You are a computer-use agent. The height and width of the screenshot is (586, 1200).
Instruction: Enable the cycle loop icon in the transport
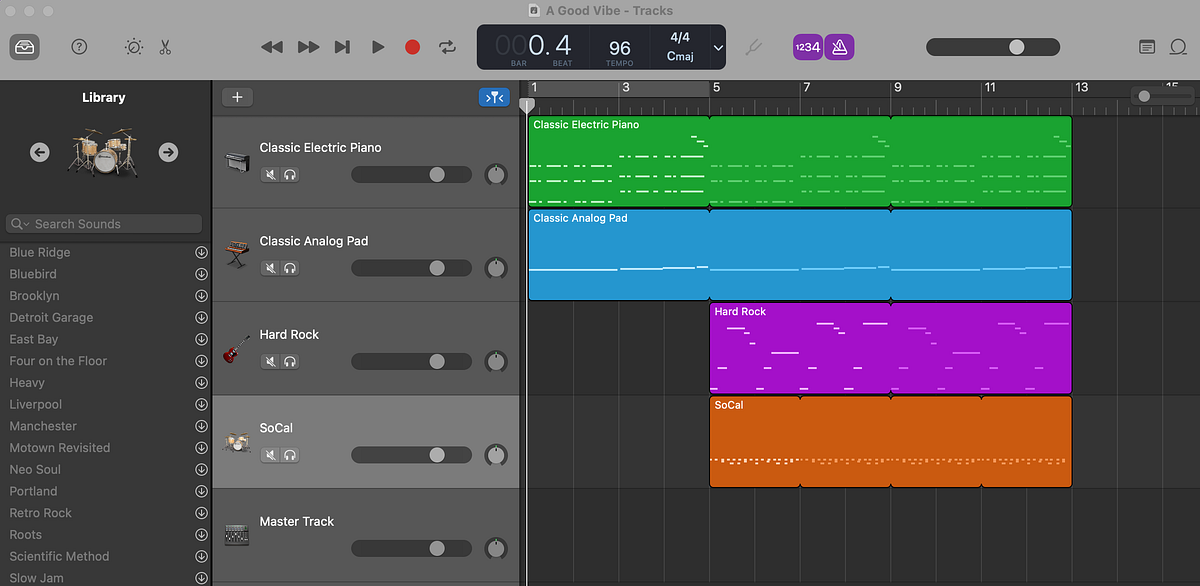[447, 46]
